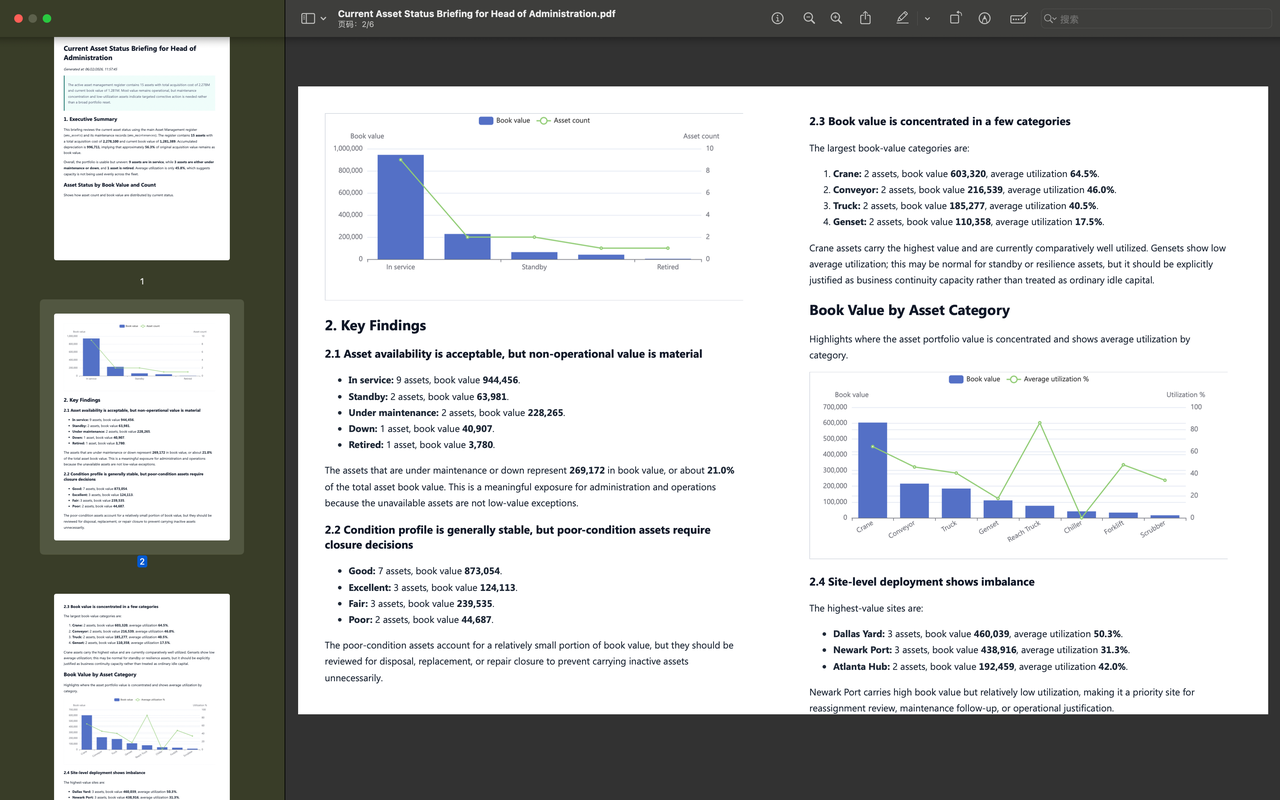Rotate the page with the rotate icon

point(955,18)
